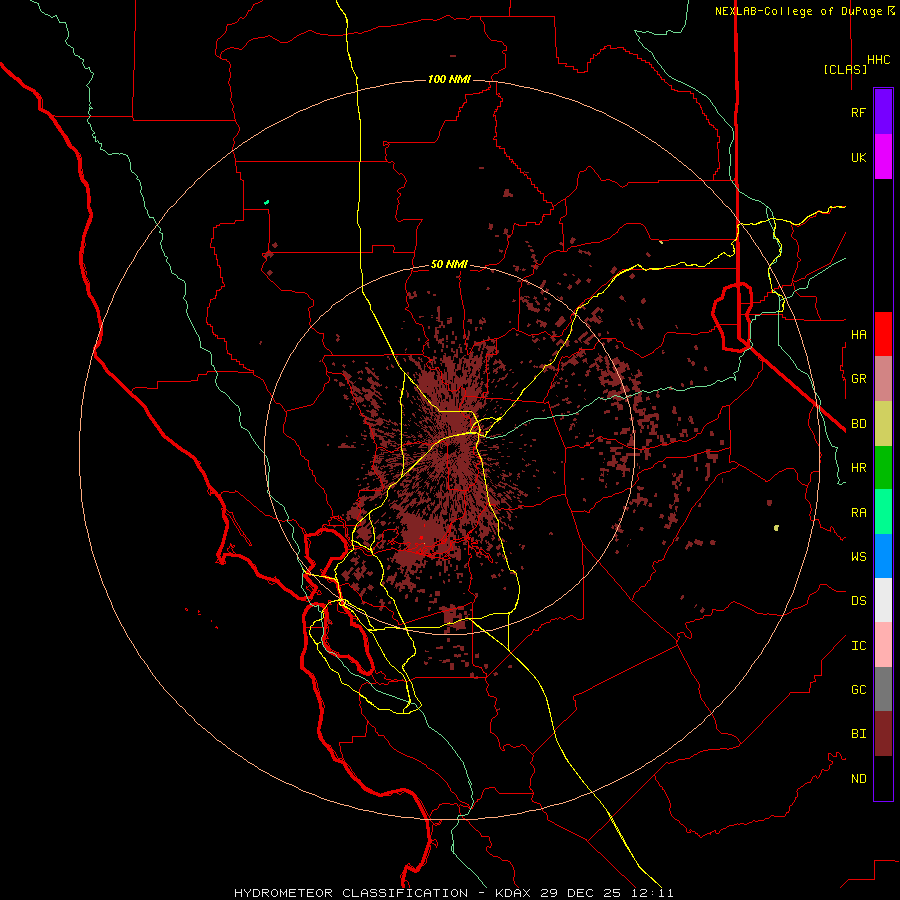The image size is (900, 900).
Task: Click the BD legend label
Action: 858,424
